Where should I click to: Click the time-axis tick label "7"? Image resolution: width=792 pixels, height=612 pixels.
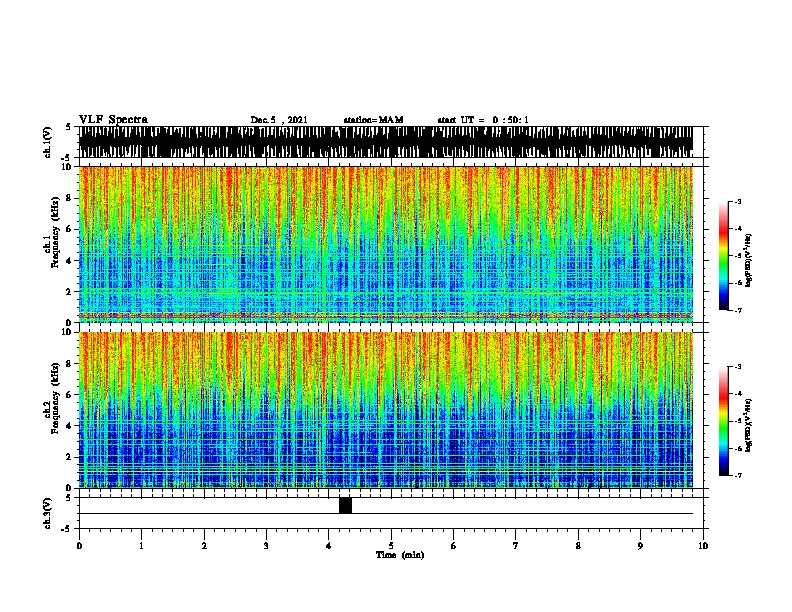coord(516,546)
